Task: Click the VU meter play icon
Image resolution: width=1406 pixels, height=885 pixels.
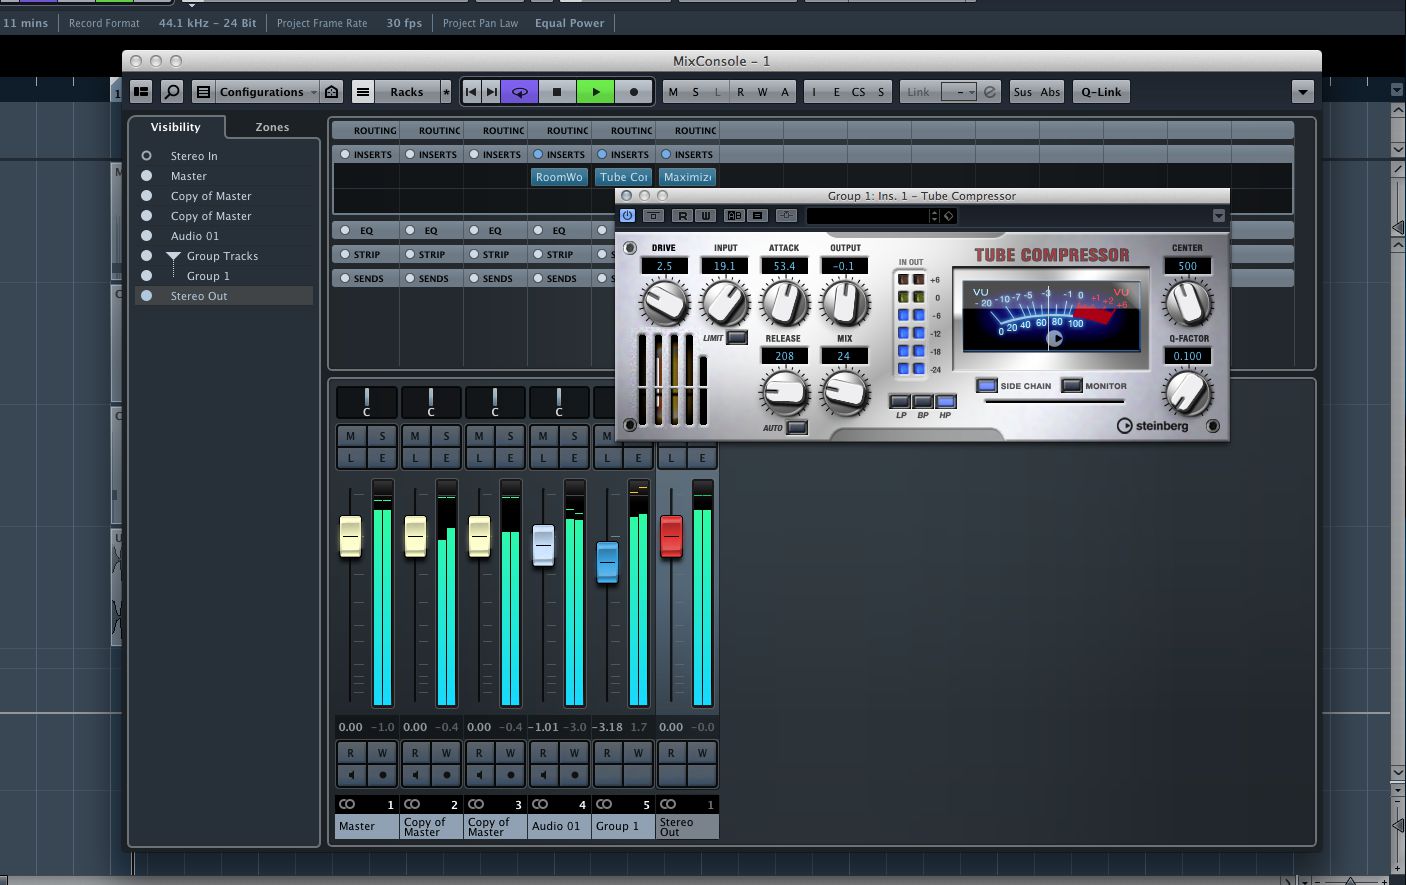Action: pos(1054,338)
